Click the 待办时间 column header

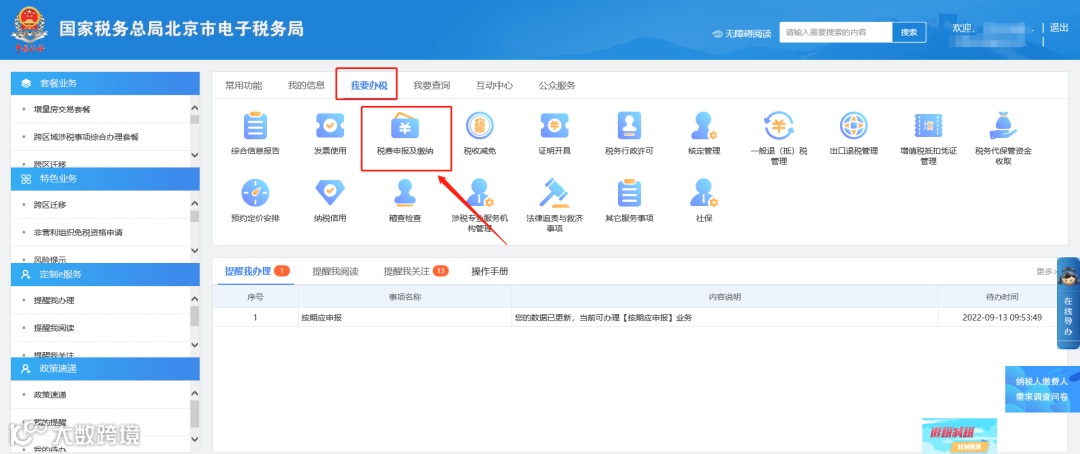point(1002,298)
